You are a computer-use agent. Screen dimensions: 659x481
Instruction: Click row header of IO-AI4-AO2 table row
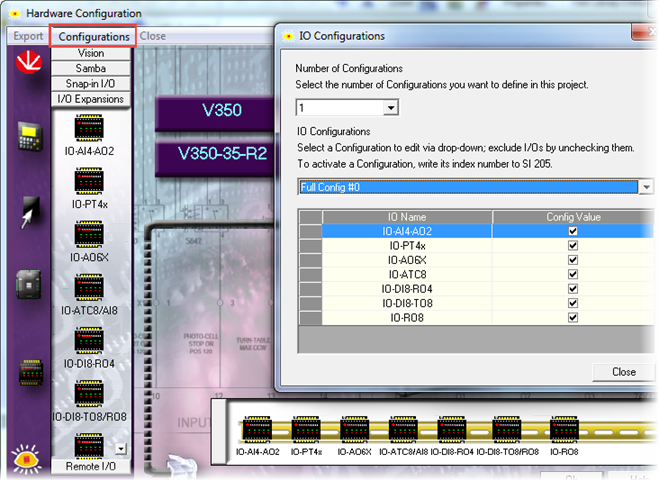[x=310, y=231]
